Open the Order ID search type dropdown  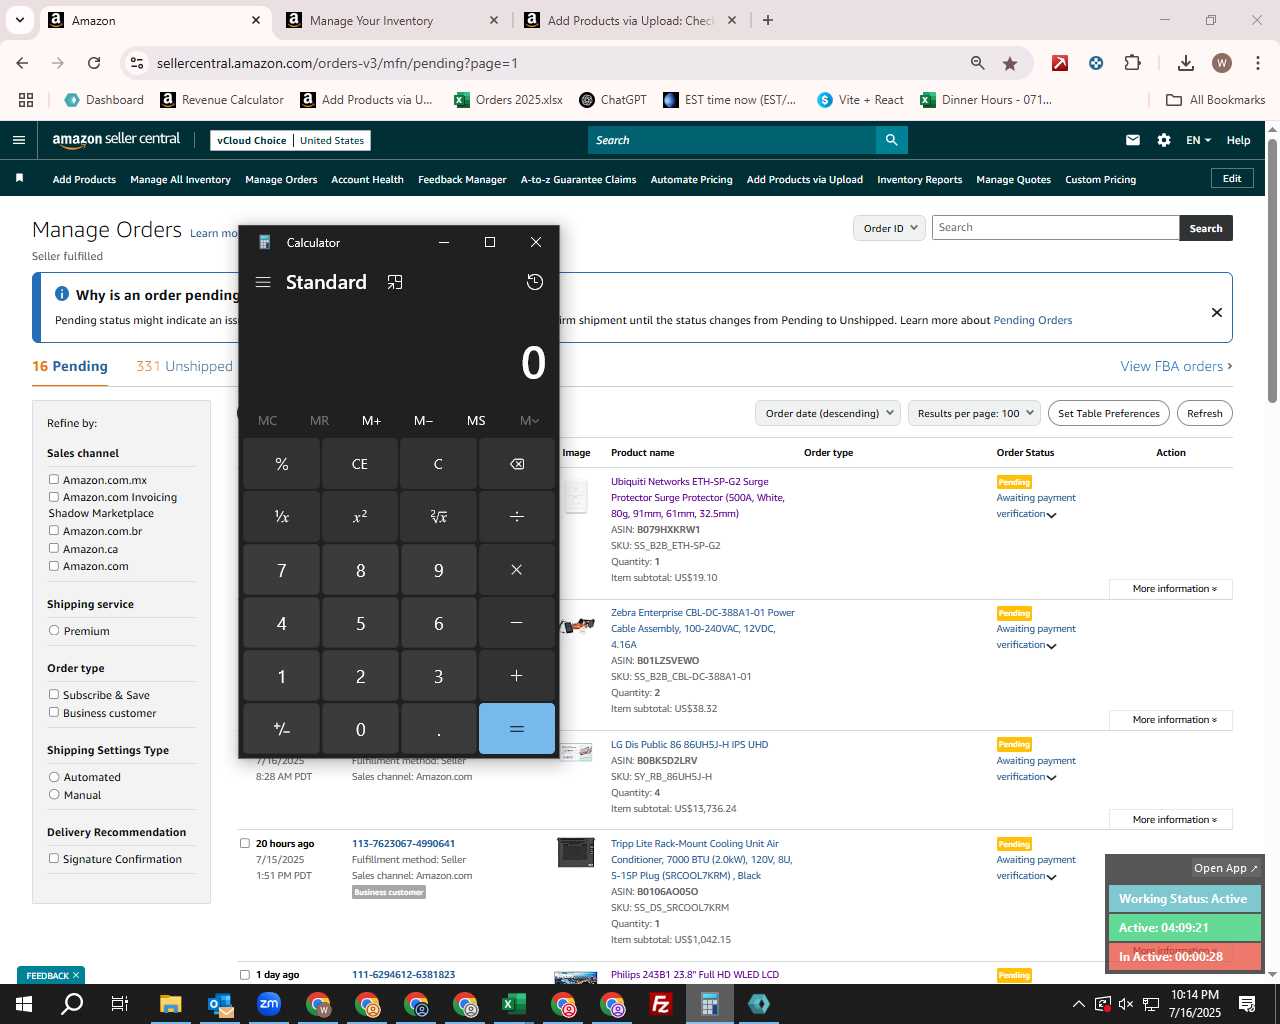coord(889,228)
